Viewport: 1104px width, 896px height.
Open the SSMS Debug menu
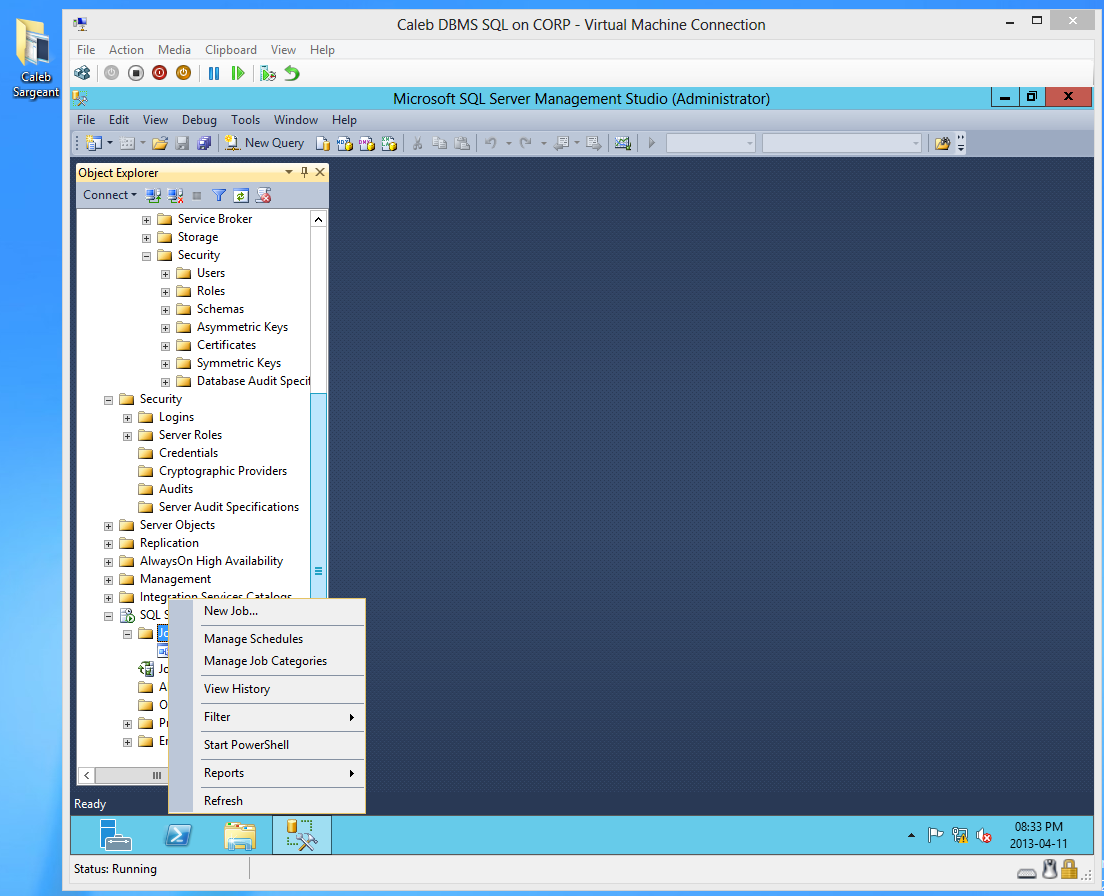199,120
